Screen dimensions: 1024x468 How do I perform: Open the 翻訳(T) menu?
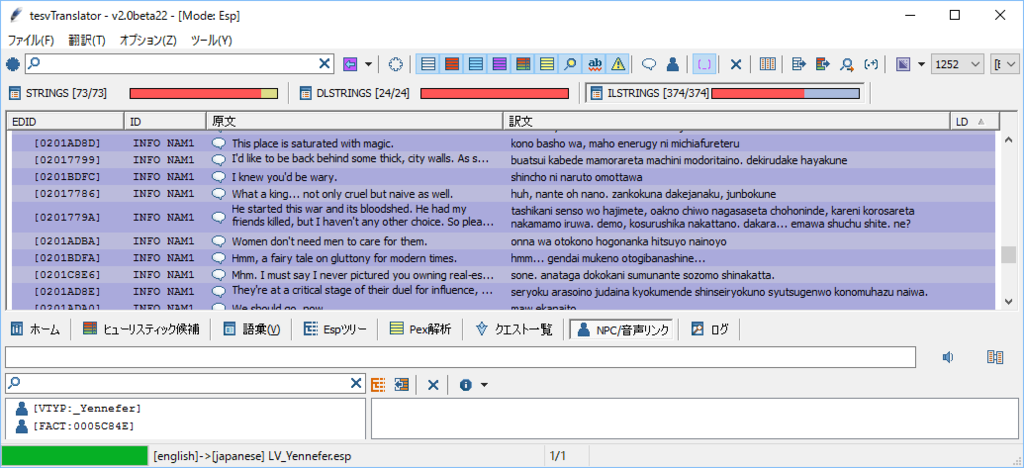86,40
